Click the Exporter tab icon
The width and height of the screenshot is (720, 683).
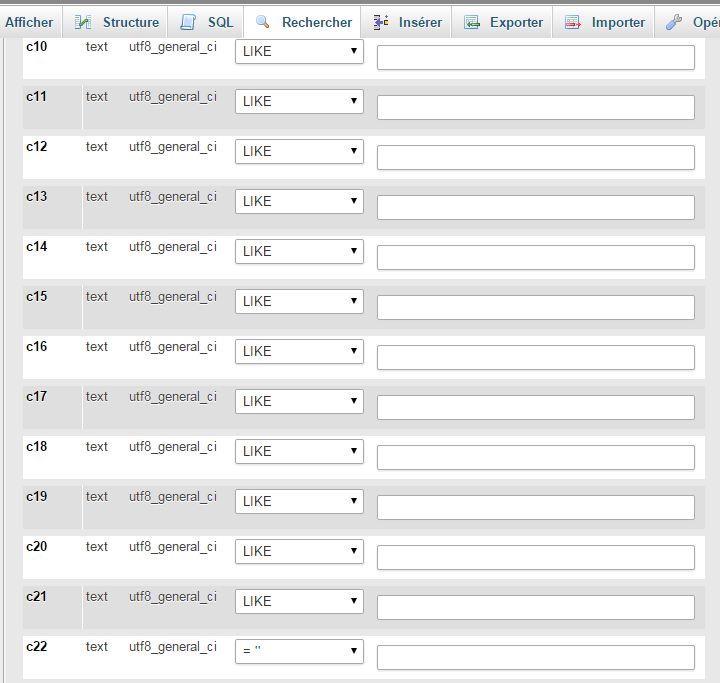pos(472,22)
